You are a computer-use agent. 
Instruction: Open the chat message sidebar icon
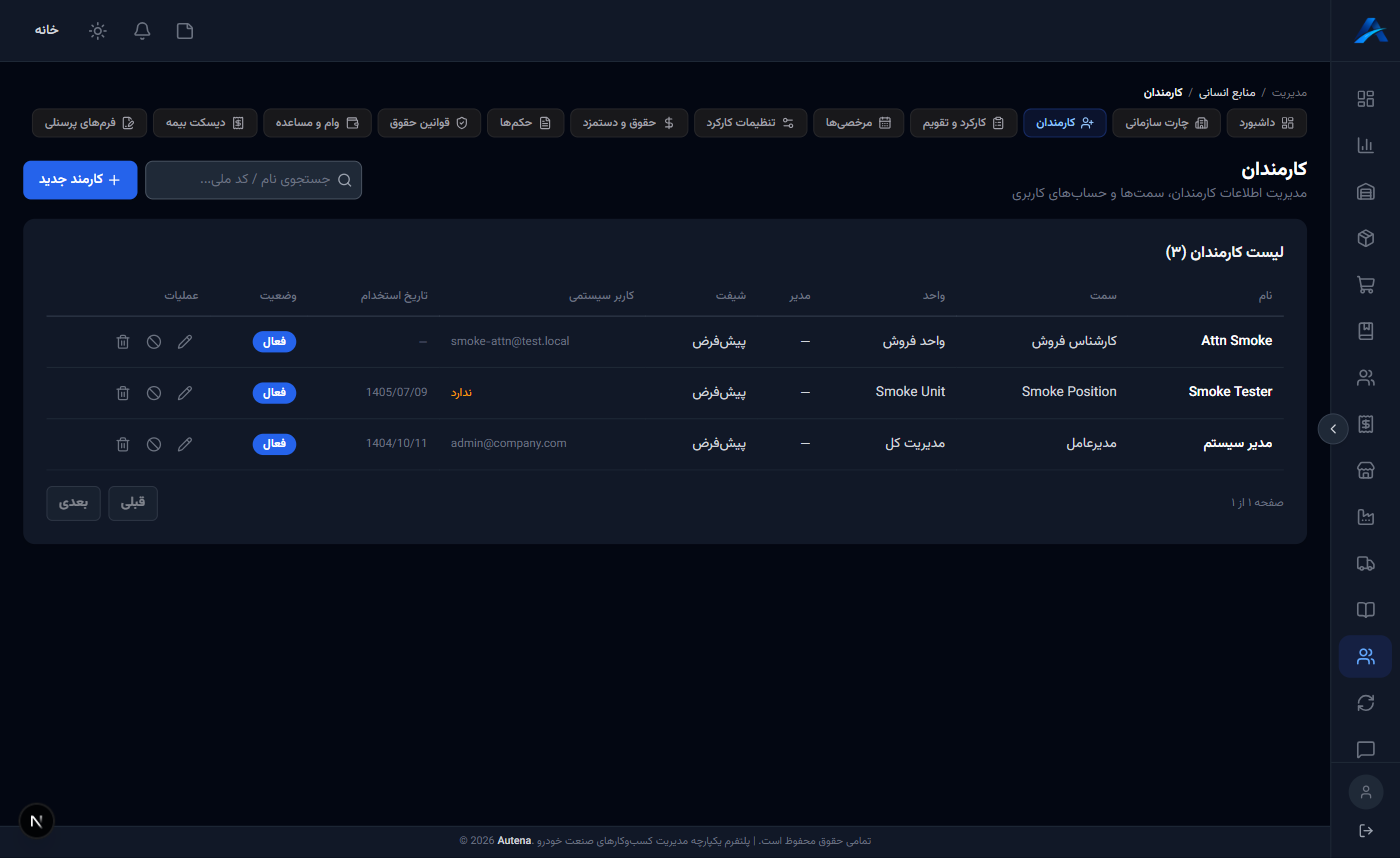(x=1365, y=750)
